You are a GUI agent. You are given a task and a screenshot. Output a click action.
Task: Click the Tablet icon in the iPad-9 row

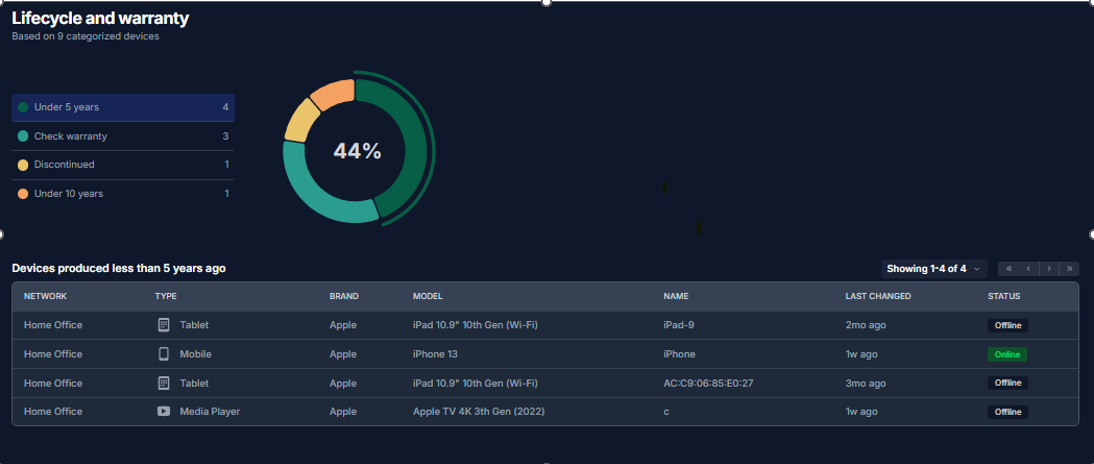point(164,325)
